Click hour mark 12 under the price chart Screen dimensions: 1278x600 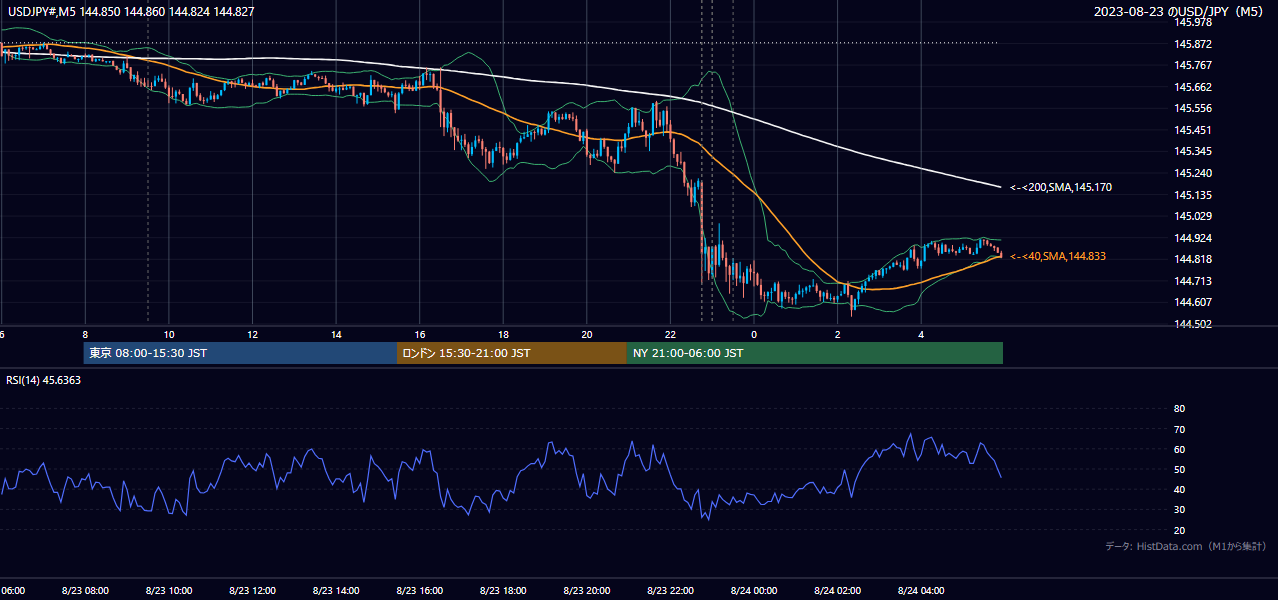pyautogui.click(x=252, y=334)
